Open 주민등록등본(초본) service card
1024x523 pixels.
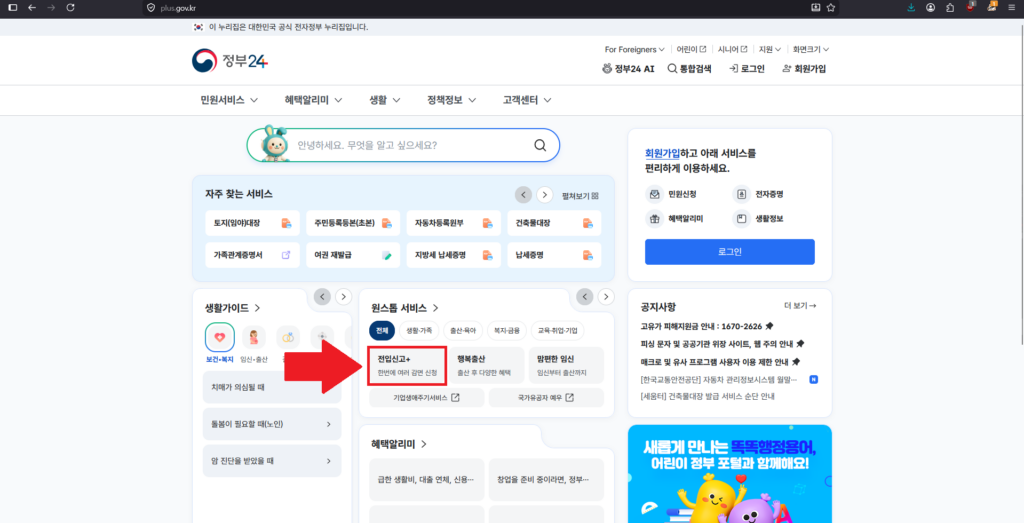click(x=353, y=223)
